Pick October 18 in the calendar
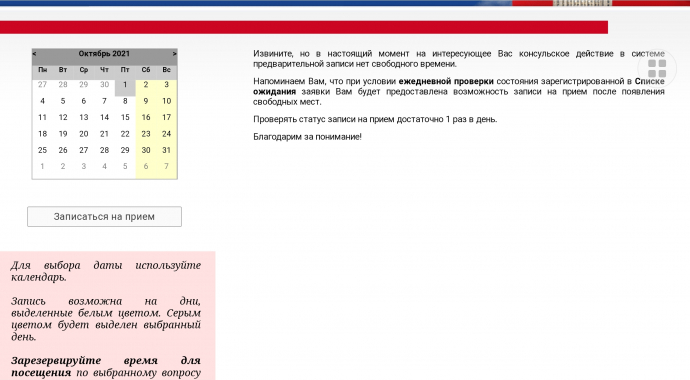The width and height of the screenshot is (690, 380). 42,134
